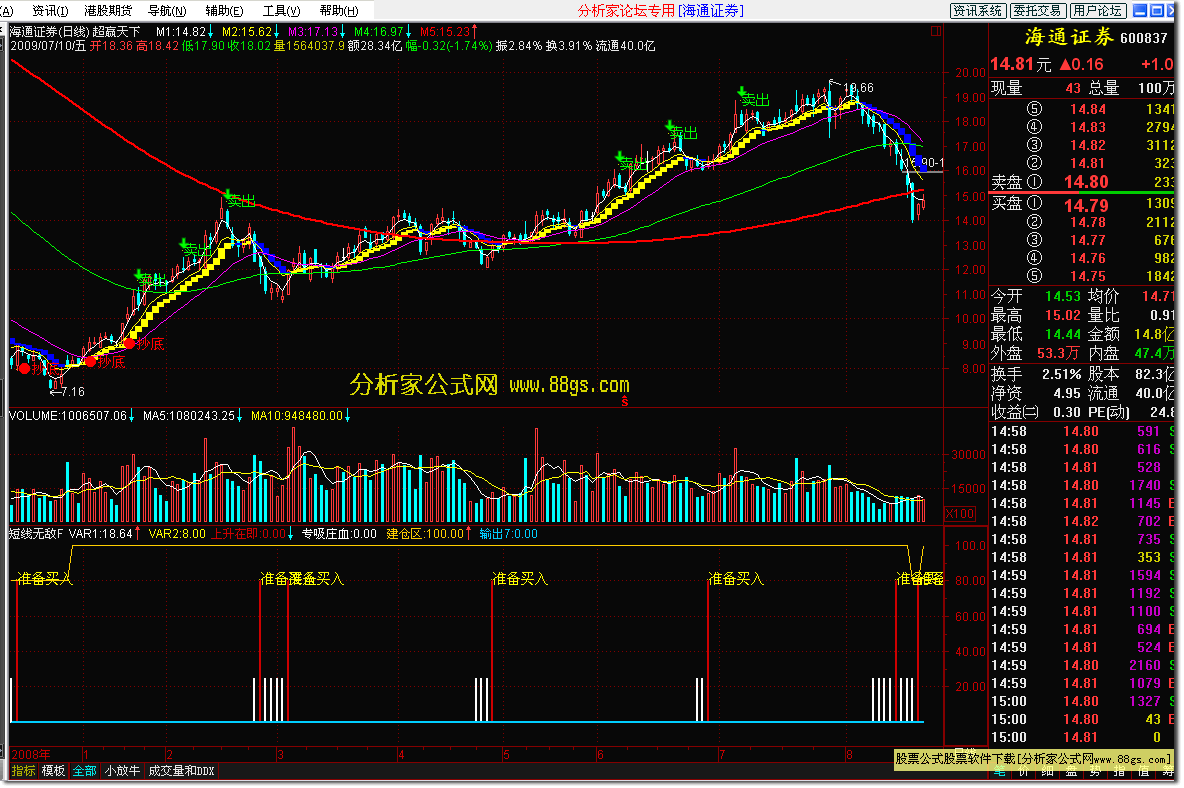This screenshot has height=788, width=1184.
Task: Switch side panel to 价 tab
Action: point(1024,771)
